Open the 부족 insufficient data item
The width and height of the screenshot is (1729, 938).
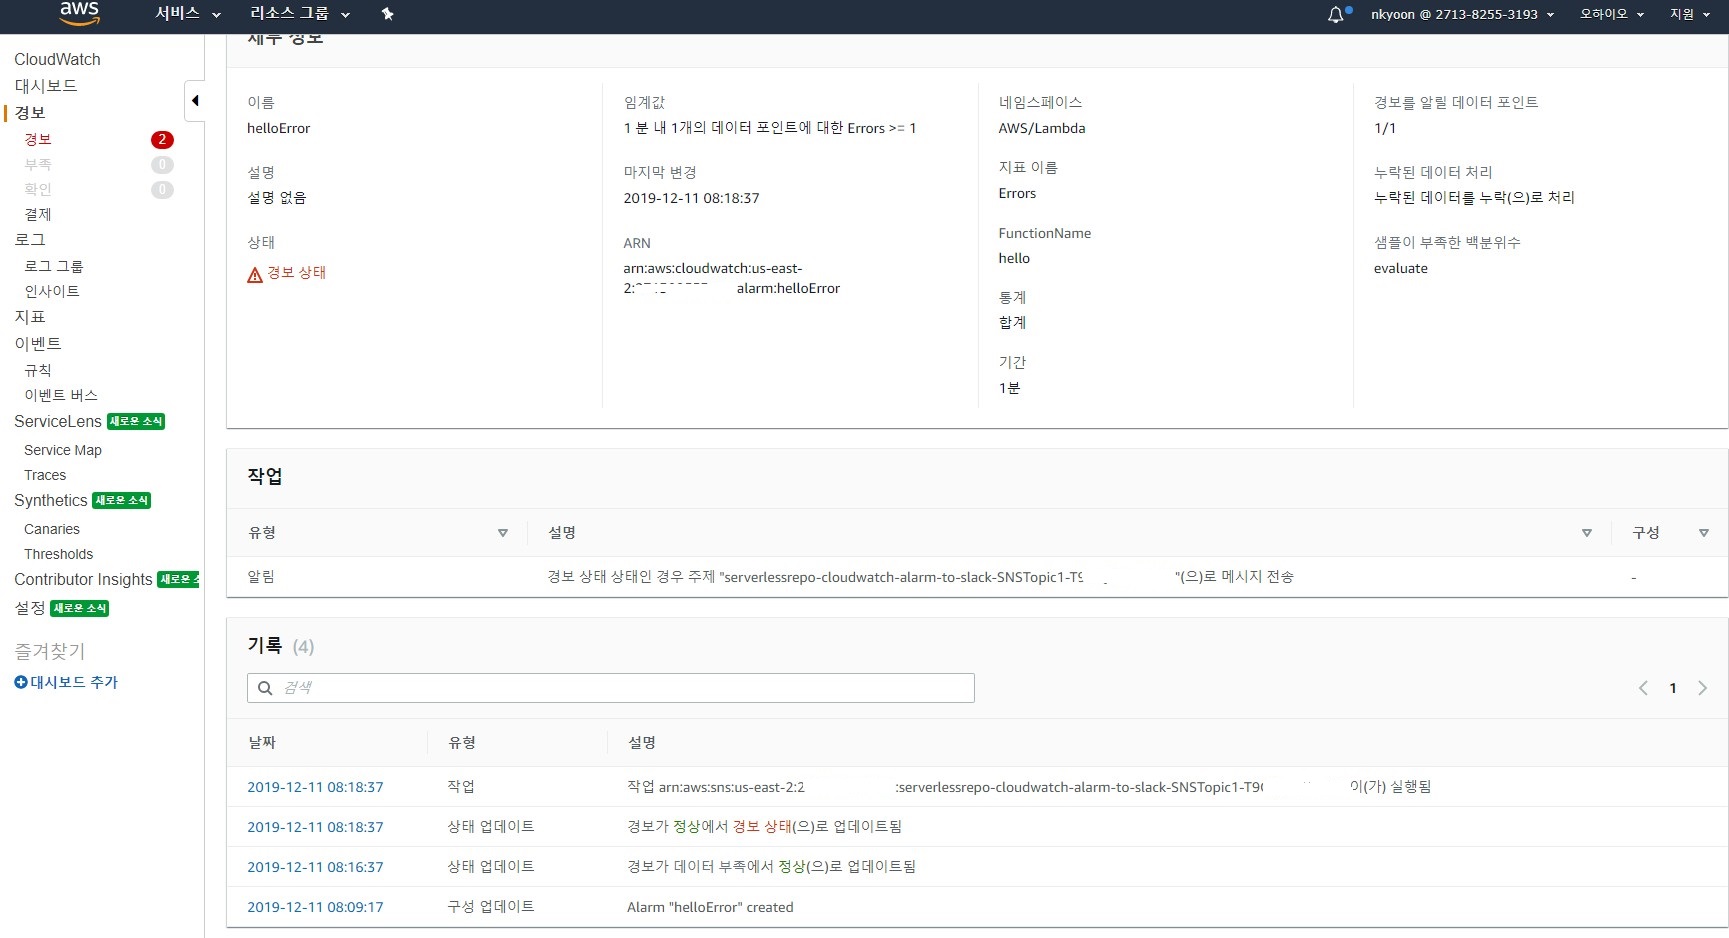[x=38, y=164]
